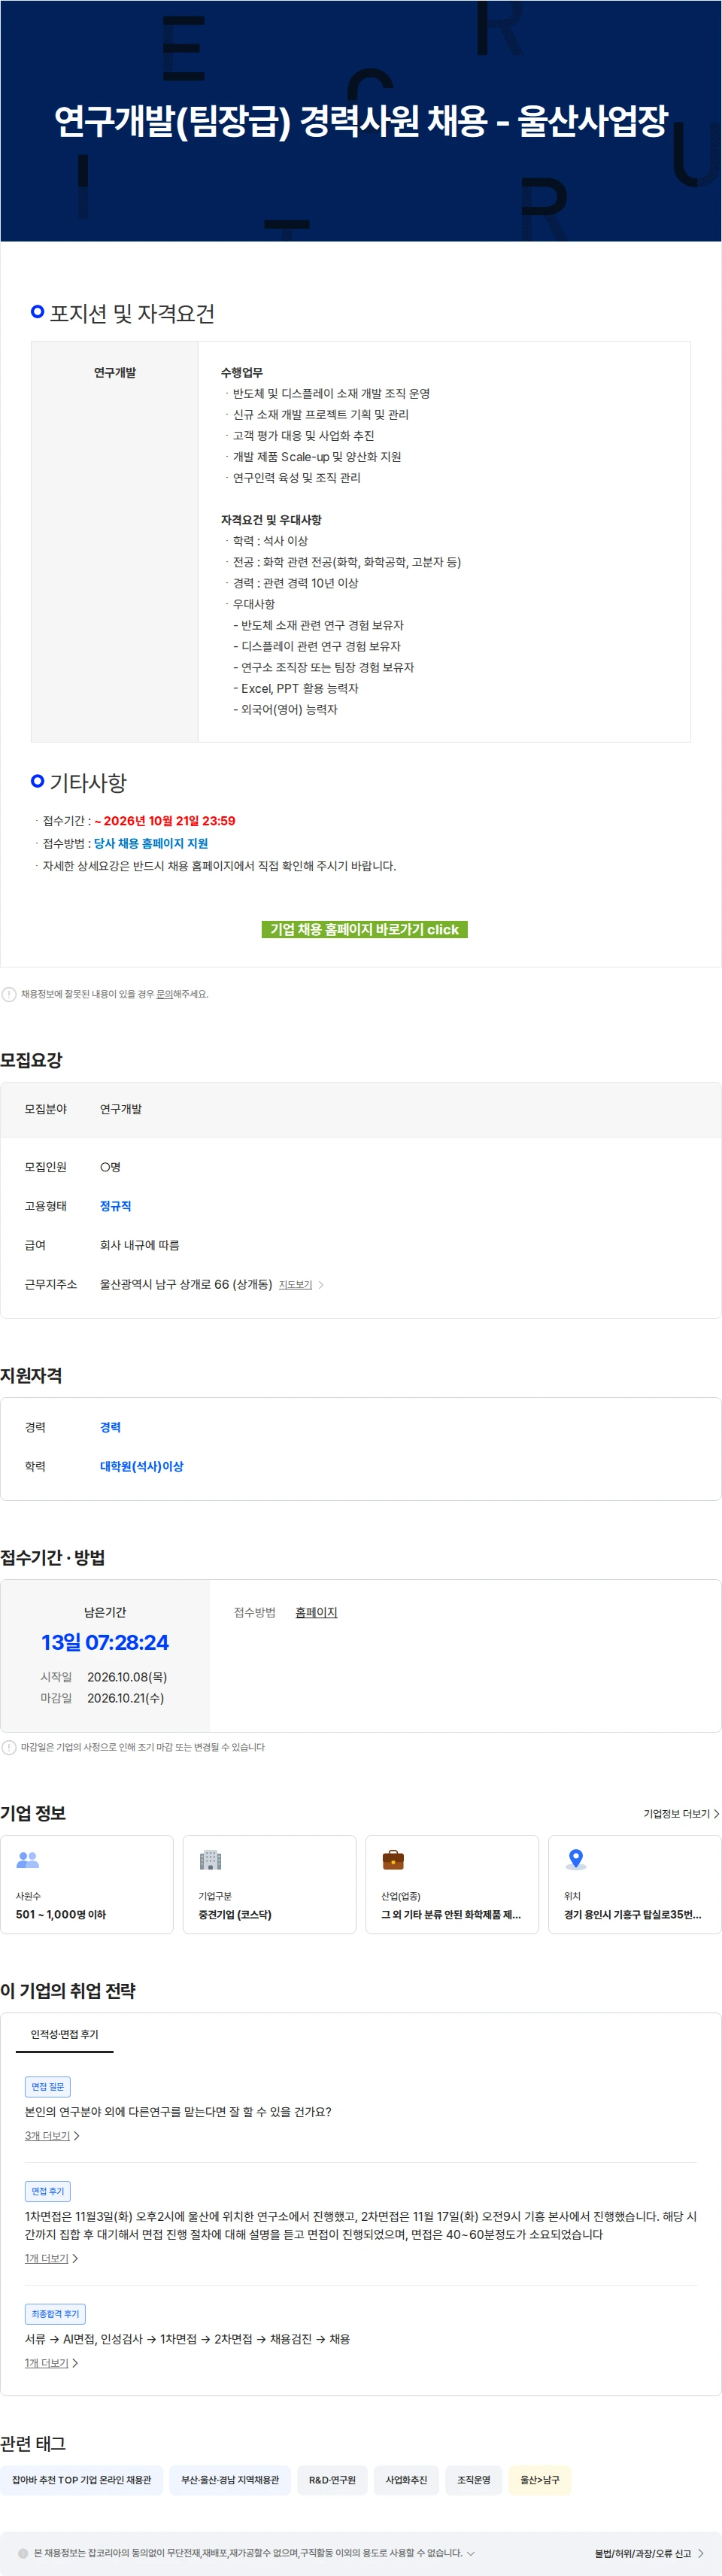This screenshot has height=2576, width=722.
Task: Click the ~ 2026년 10월 21일 23:59 deadline text
Action: (165, 820)
